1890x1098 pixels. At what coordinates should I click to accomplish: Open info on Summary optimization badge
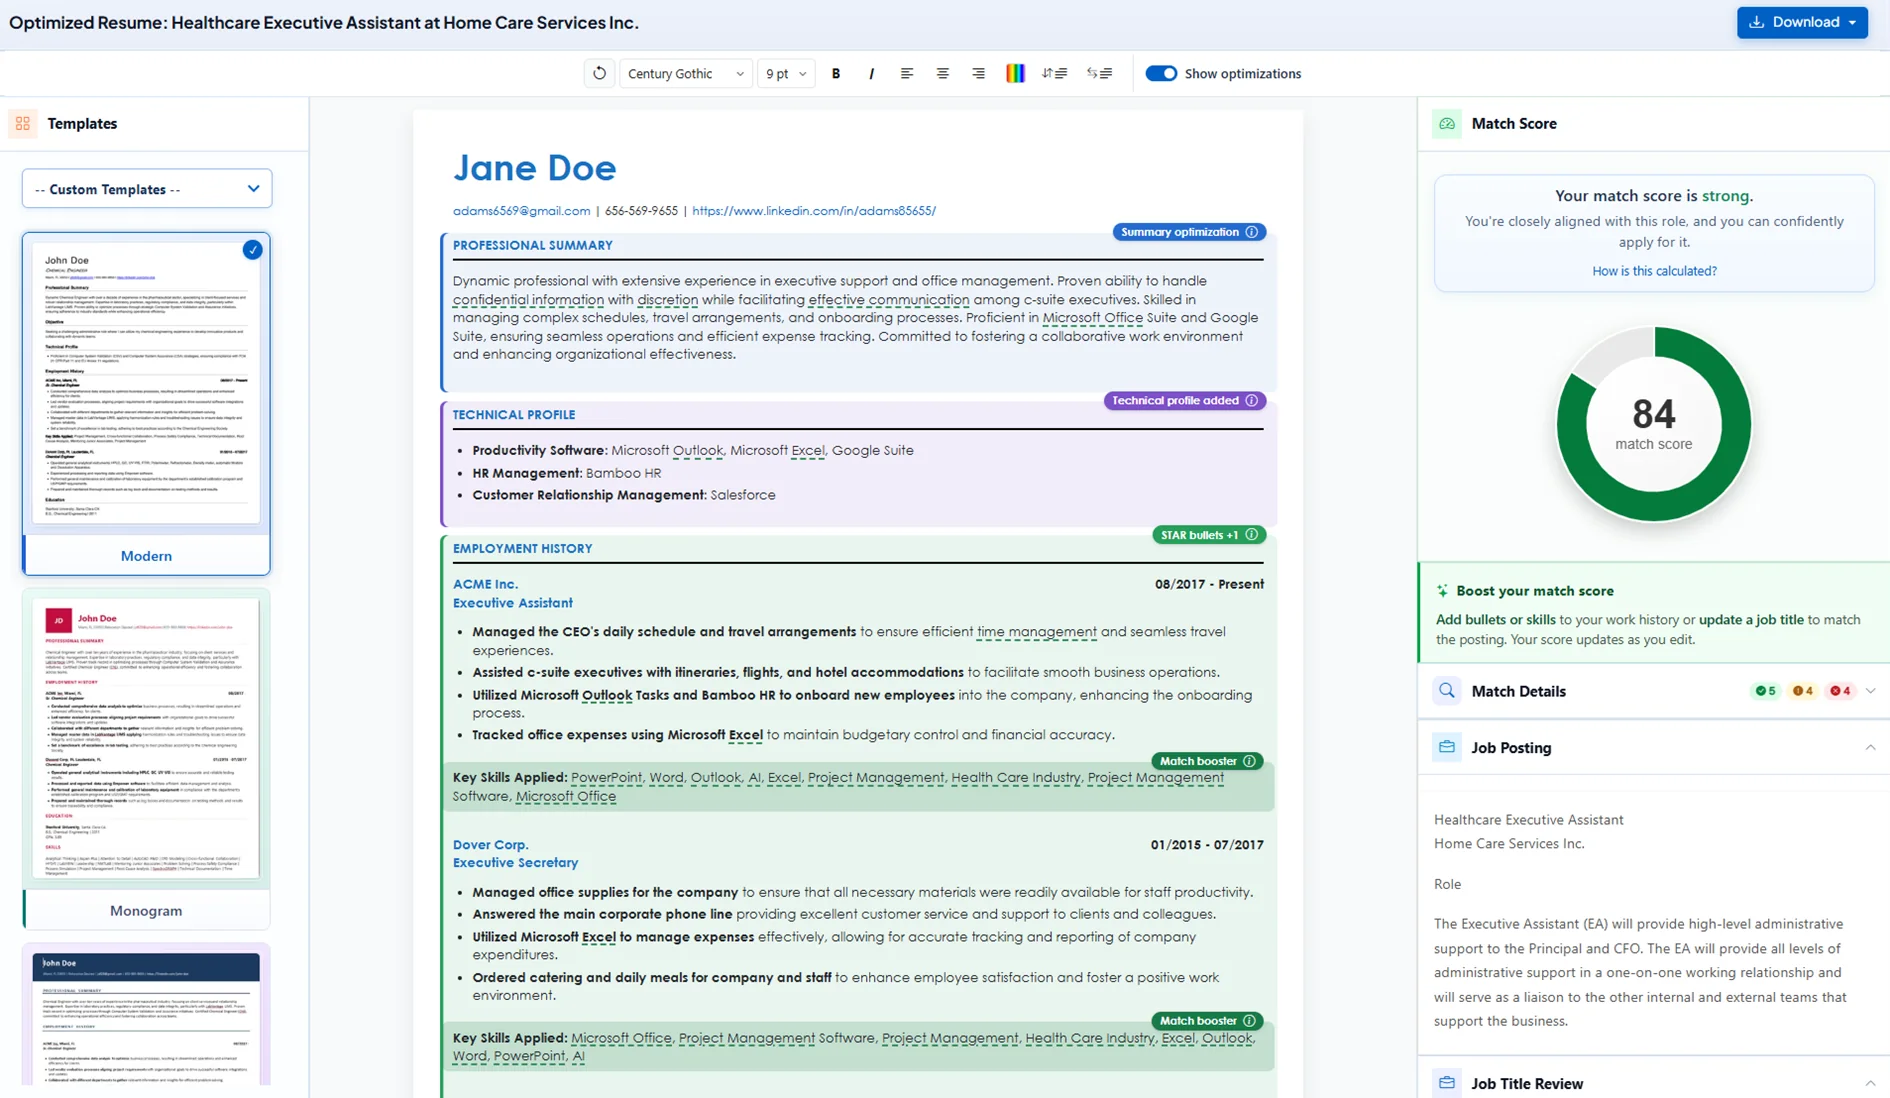(x=1252, y=232)
